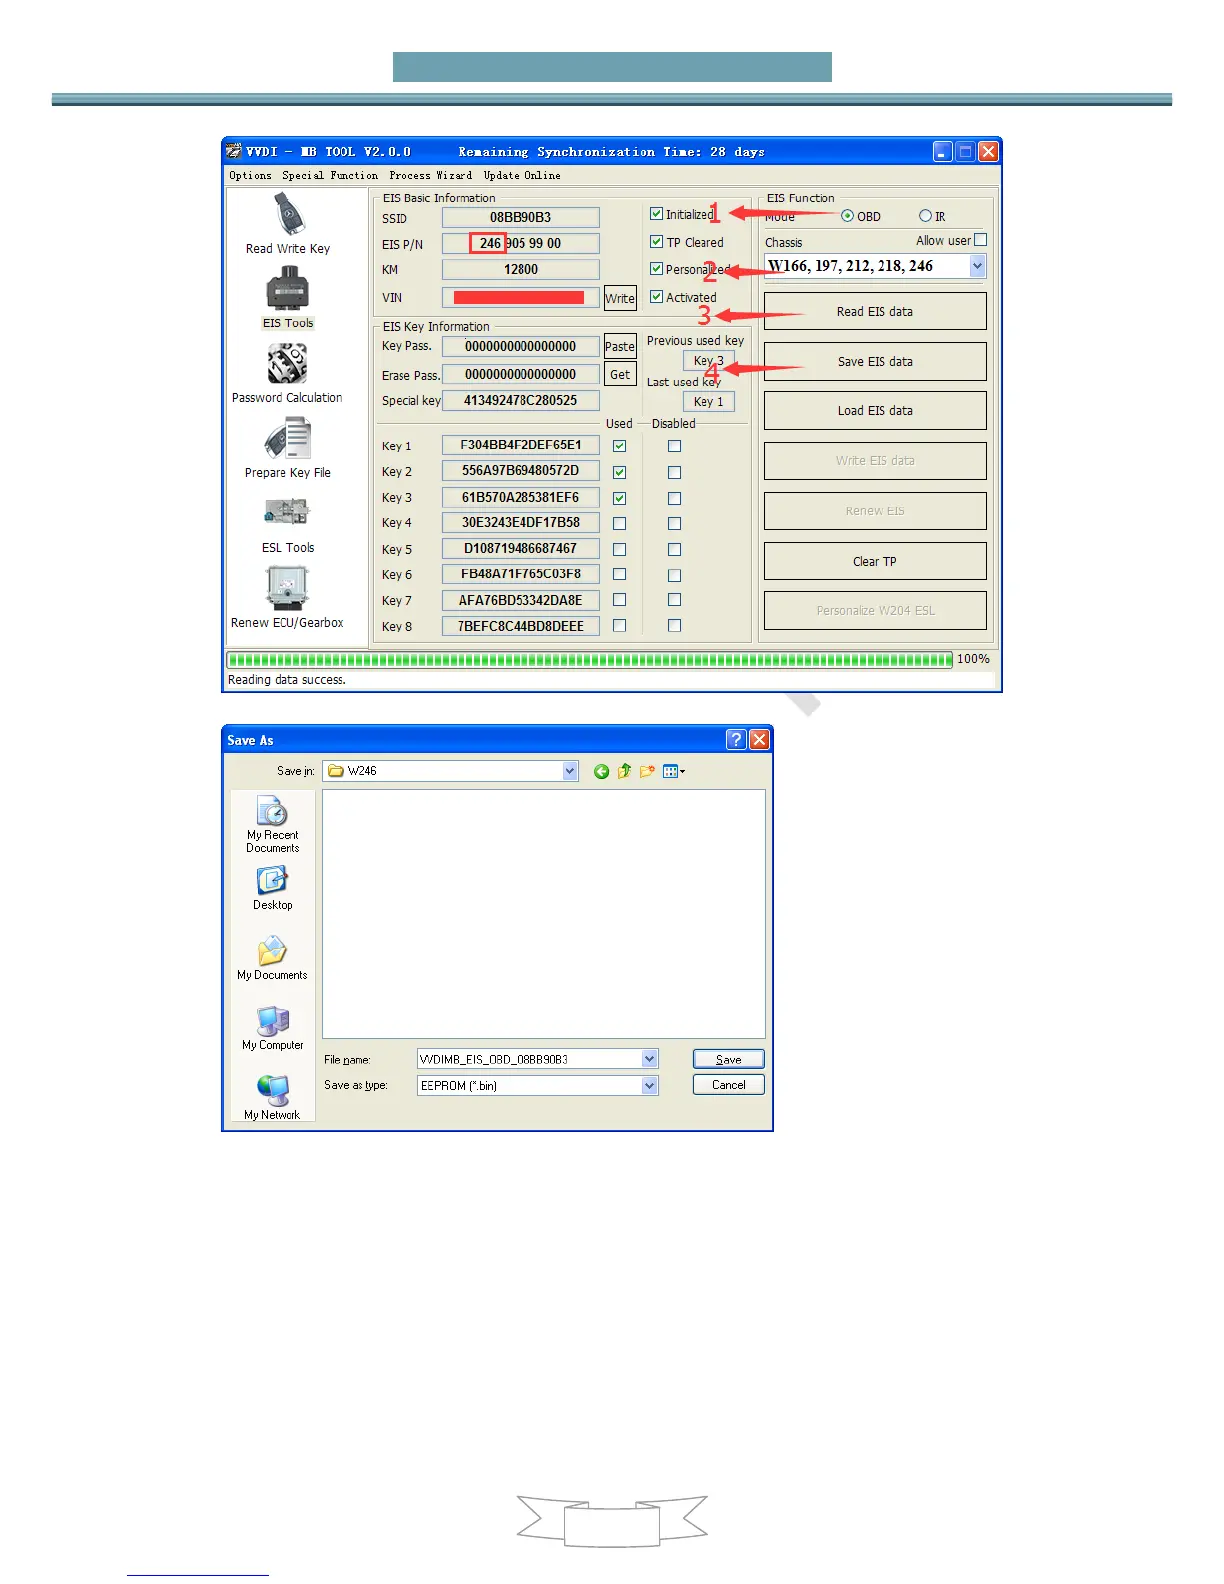Click Load EIS data button
This screenshot has height=1584, width=1224.
pos(875,411)
